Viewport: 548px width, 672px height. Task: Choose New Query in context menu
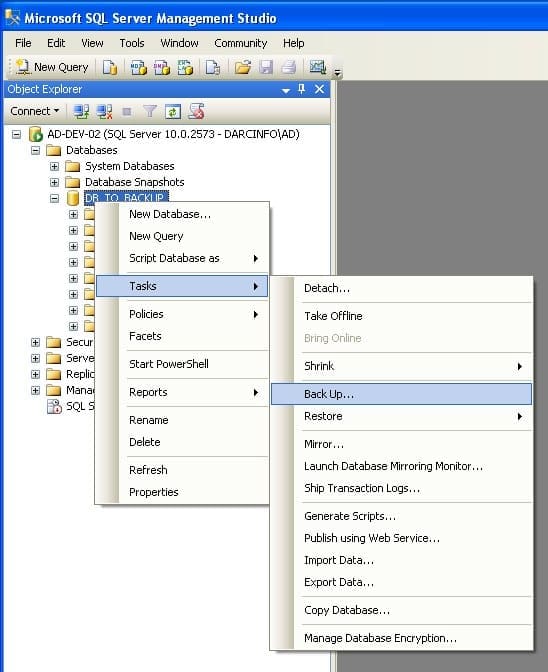pyautogui.click(x=183, y=236)
